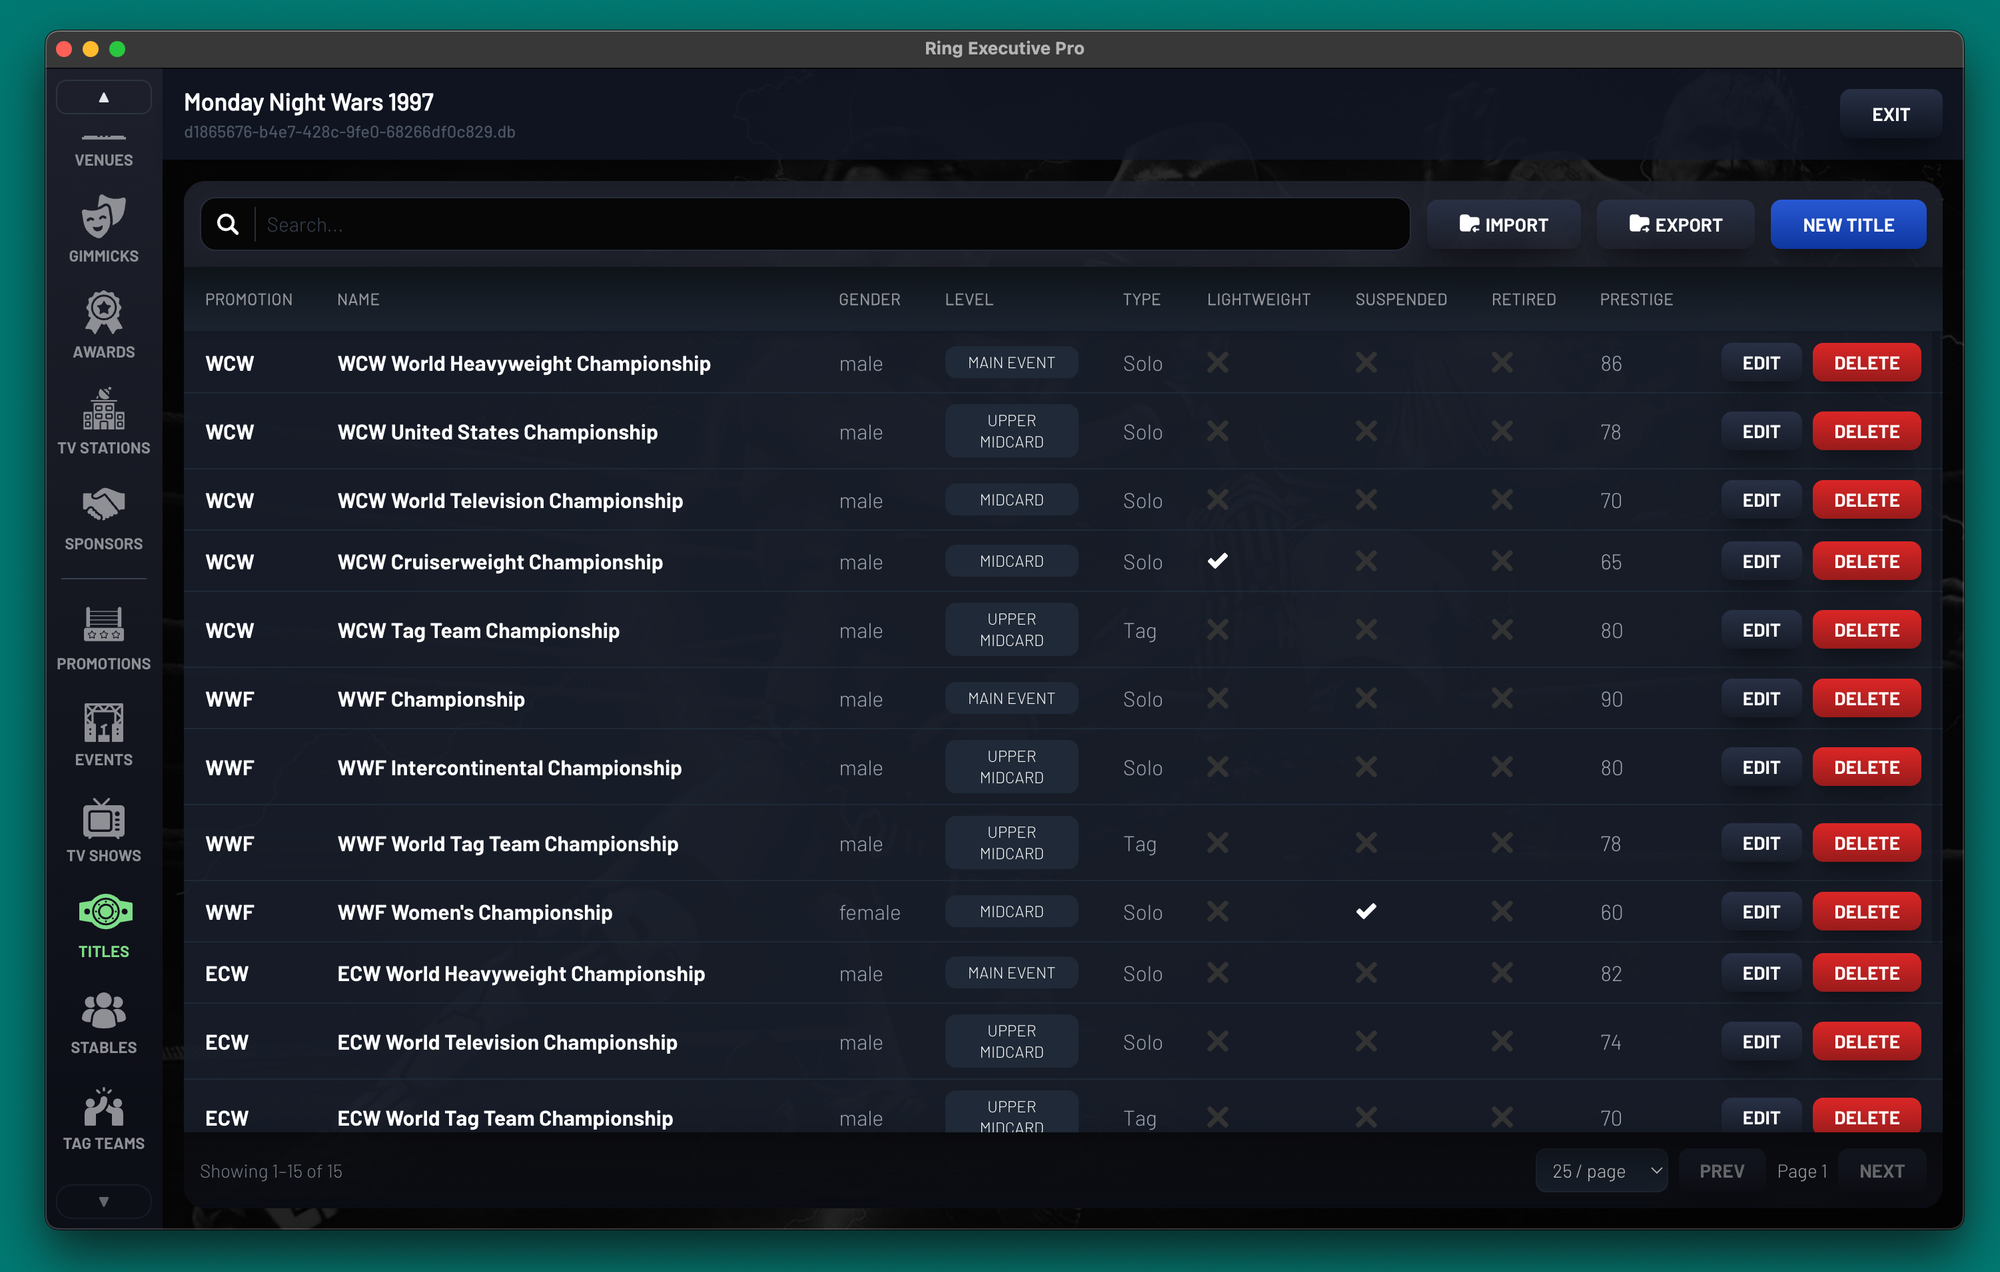Sort by the Type column header
2000x1272 pixels.
[x=1141, y=299]
